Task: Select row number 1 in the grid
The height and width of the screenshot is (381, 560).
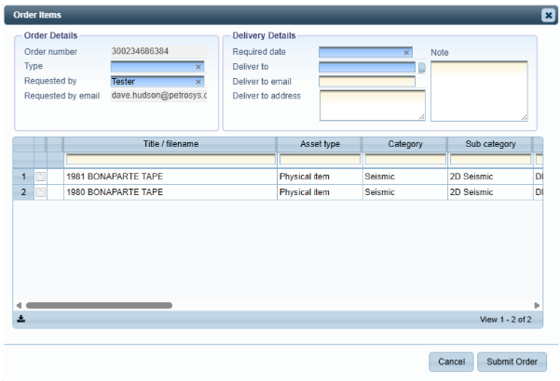Action: tap(24, 176)
